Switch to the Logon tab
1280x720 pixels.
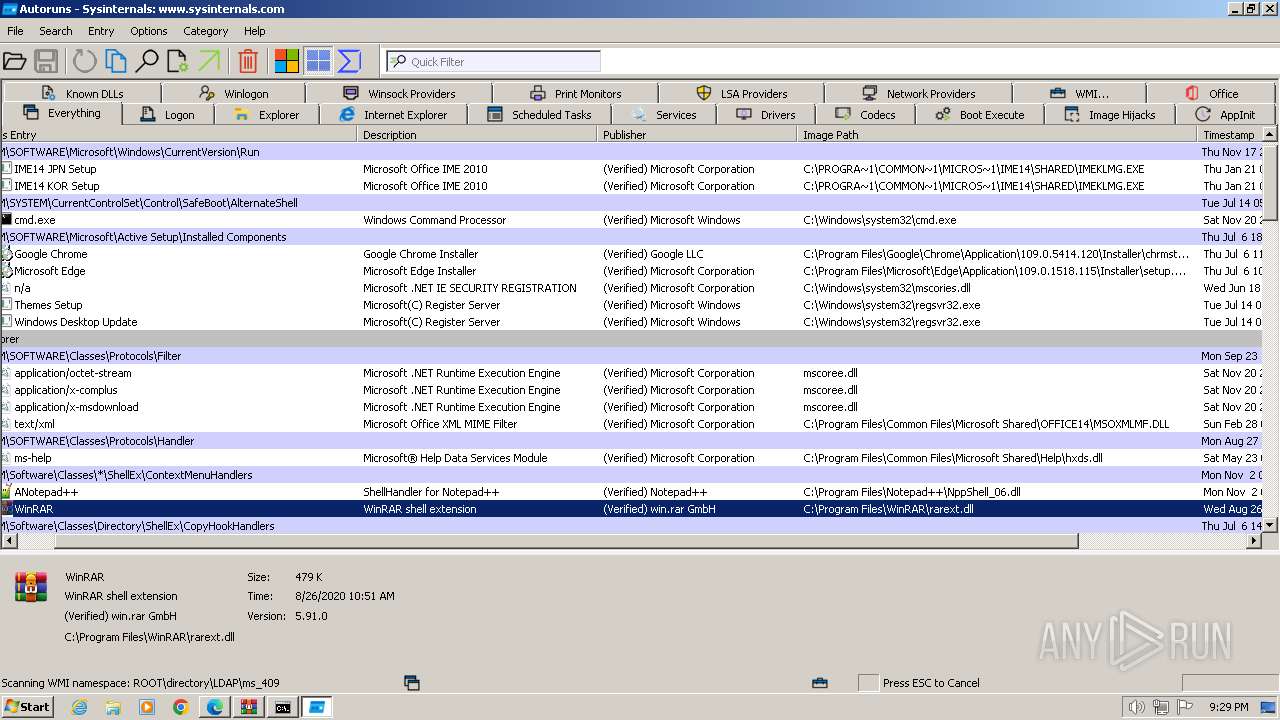(169, 114)
